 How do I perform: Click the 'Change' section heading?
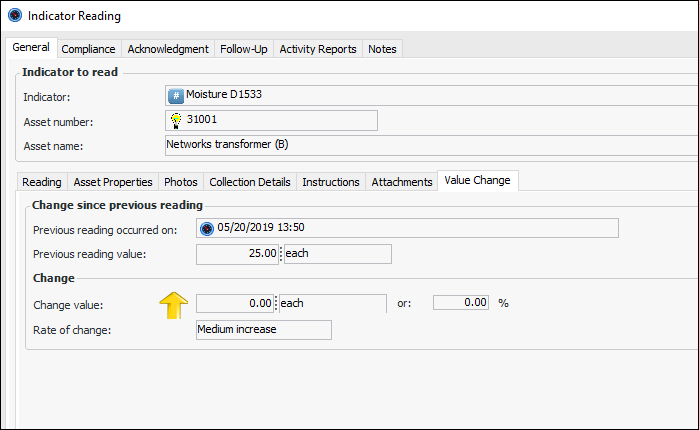pyautogui.click(x=54, y=278)
